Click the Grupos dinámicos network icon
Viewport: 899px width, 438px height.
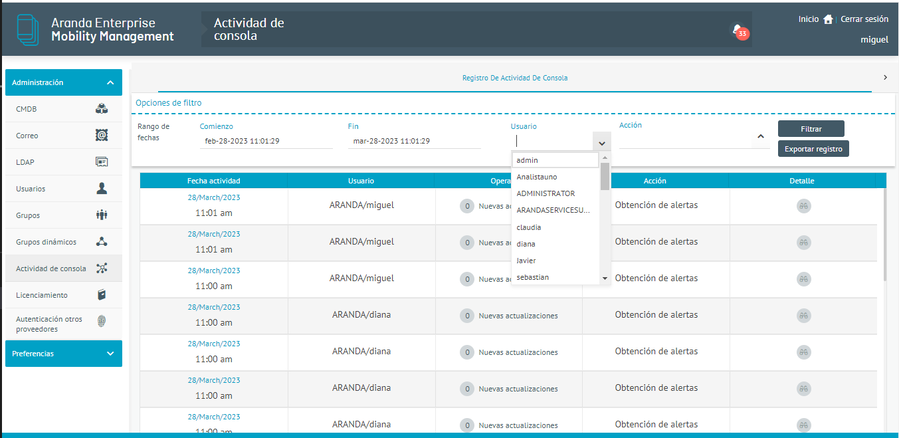click(102, 242)
